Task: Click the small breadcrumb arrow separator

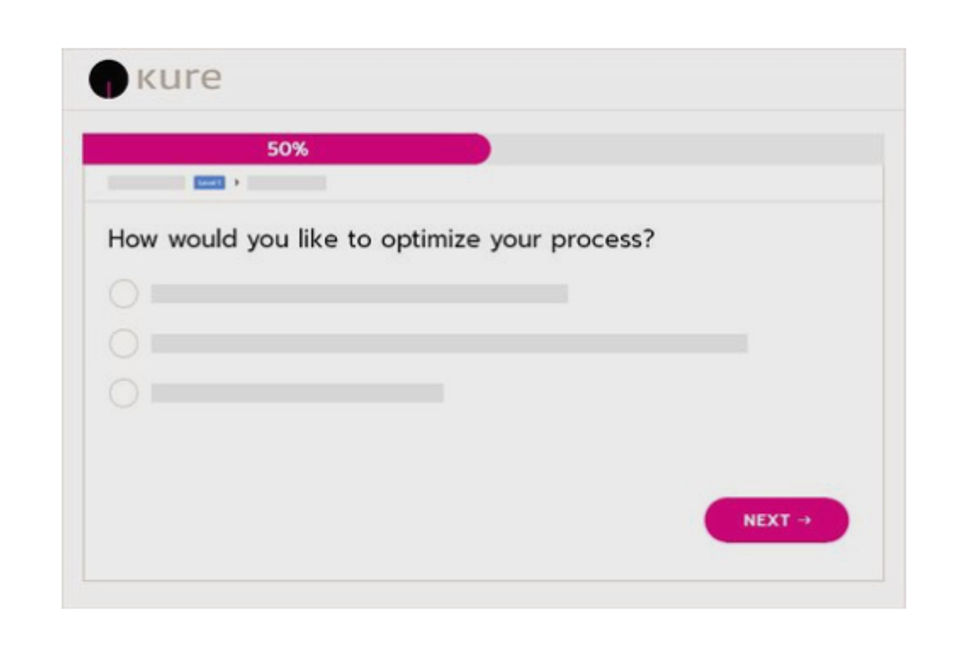Action: coord(236,183)
